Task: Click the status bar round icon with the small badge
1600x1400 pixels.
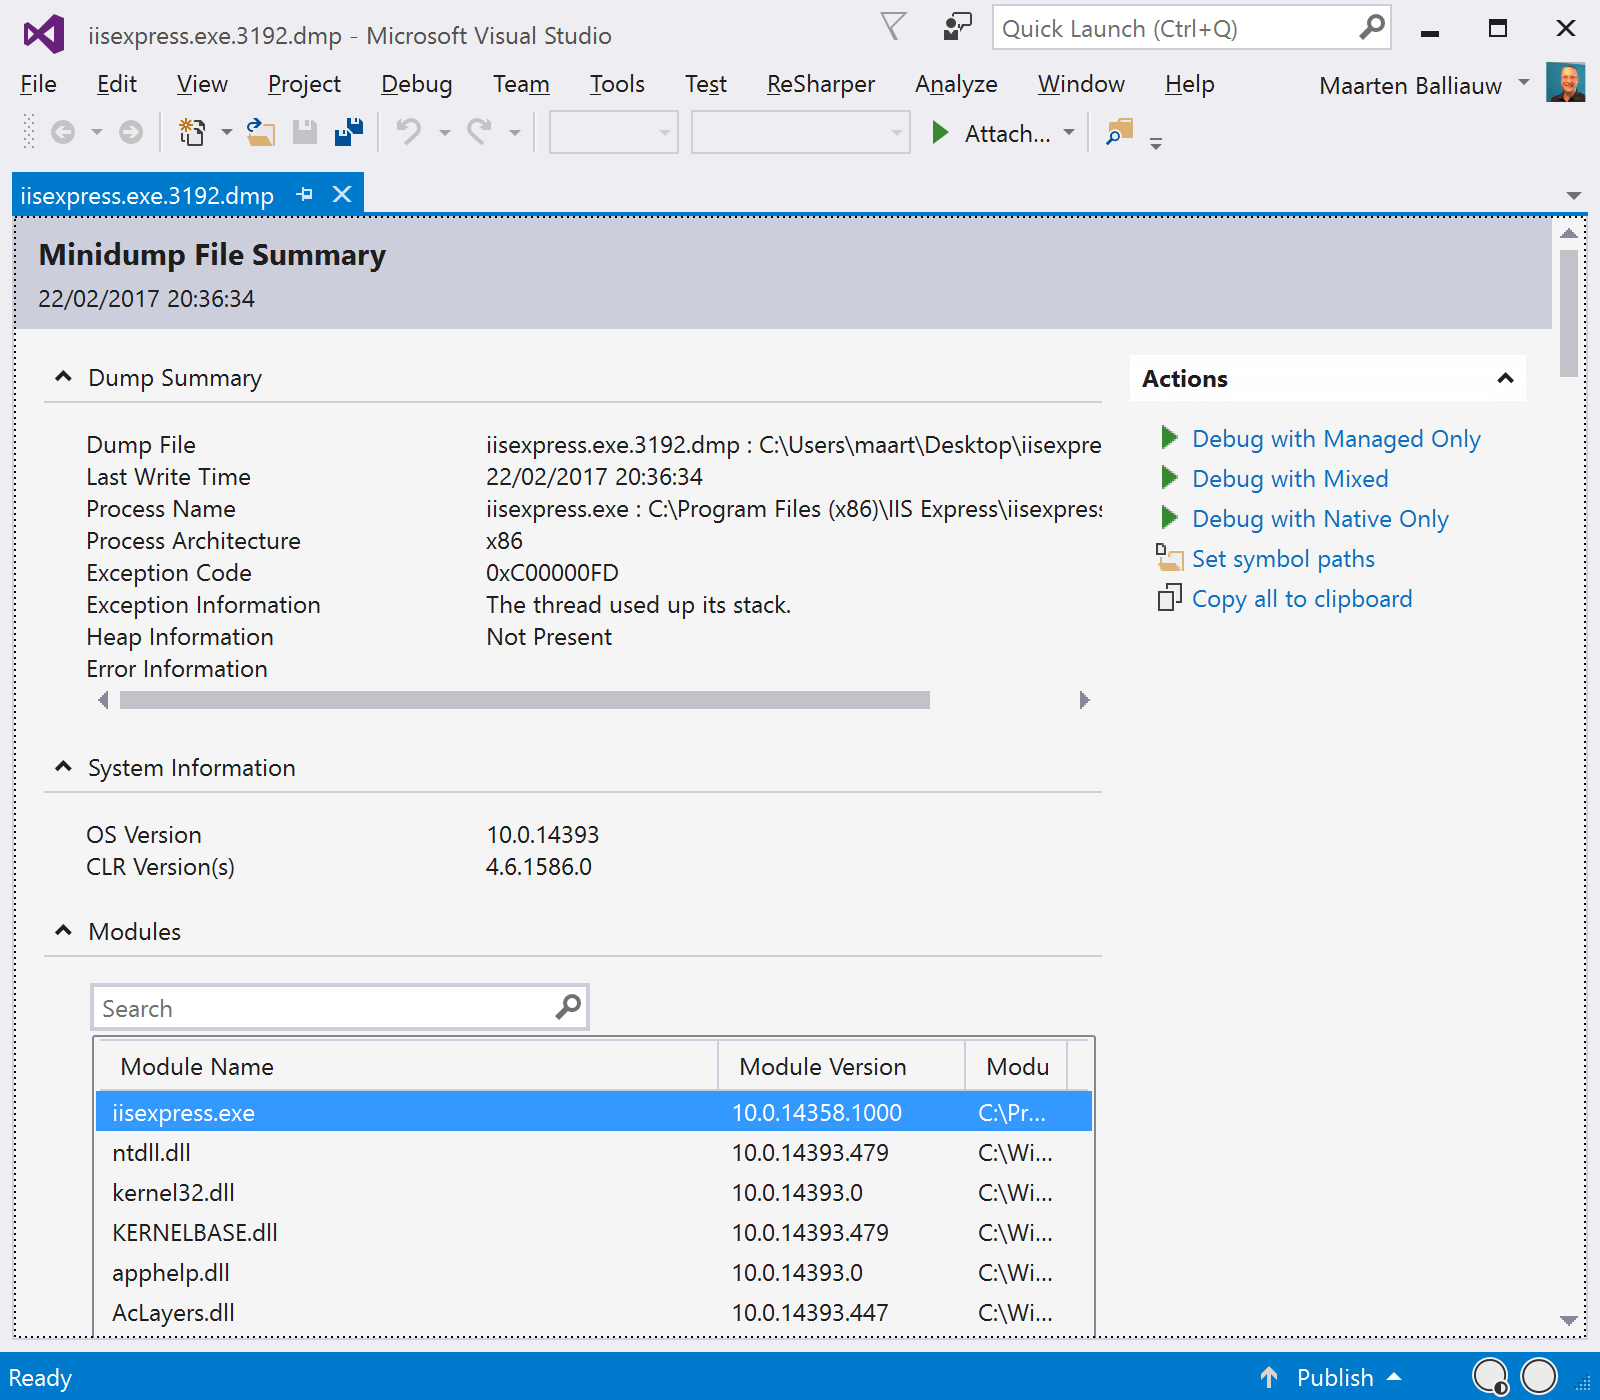Action: click(x=1491, y=1377)
